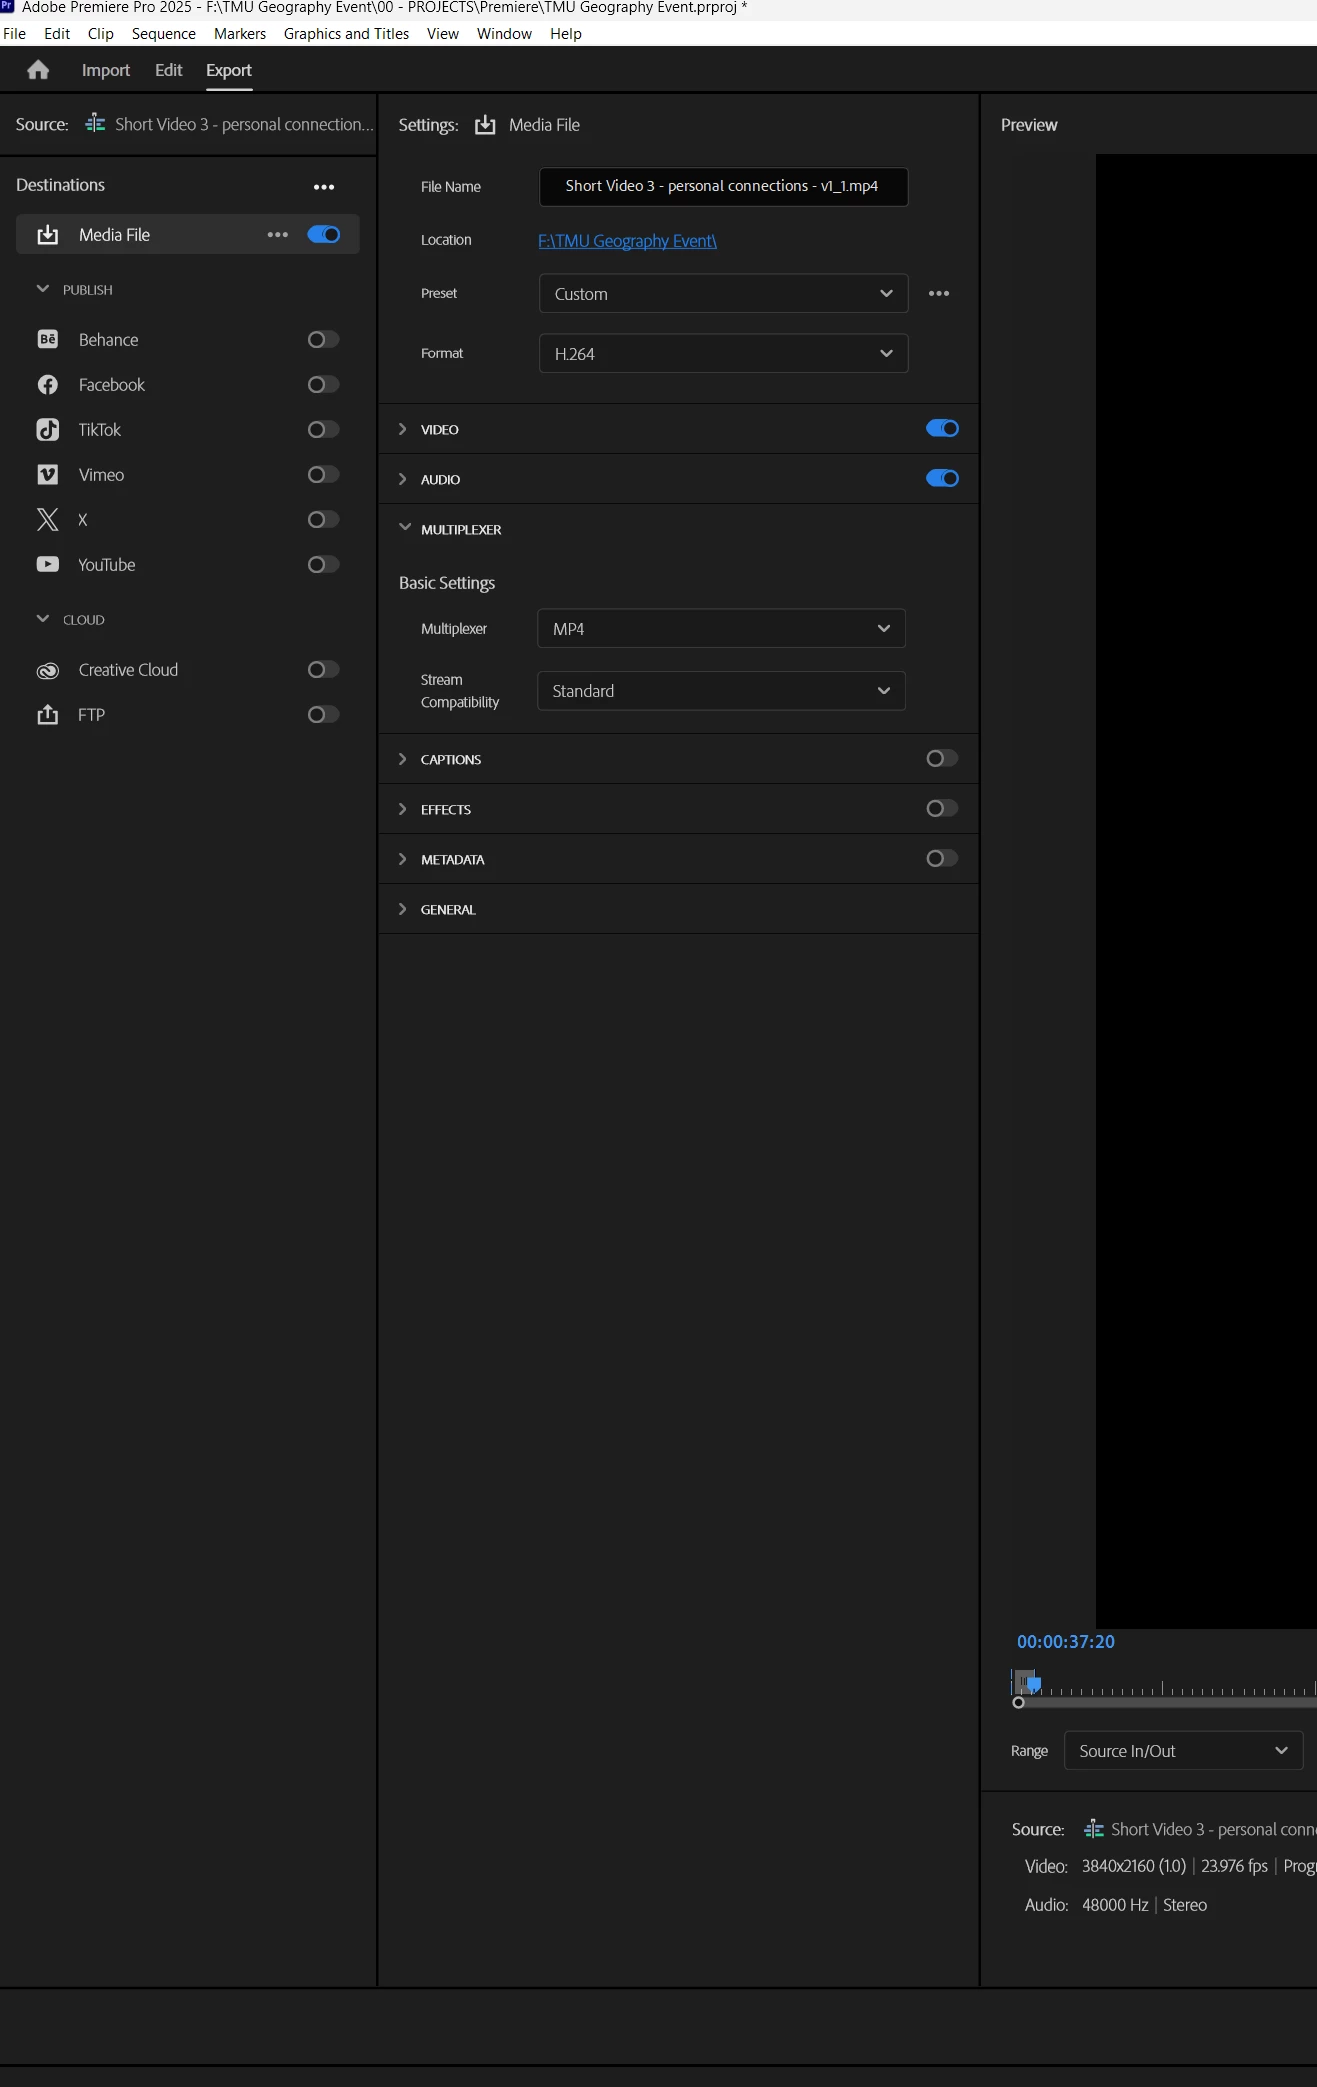Viewport: 1317px width, 2087px height.
Task: Open the Markers menu
Action: (x=240, y=33)
